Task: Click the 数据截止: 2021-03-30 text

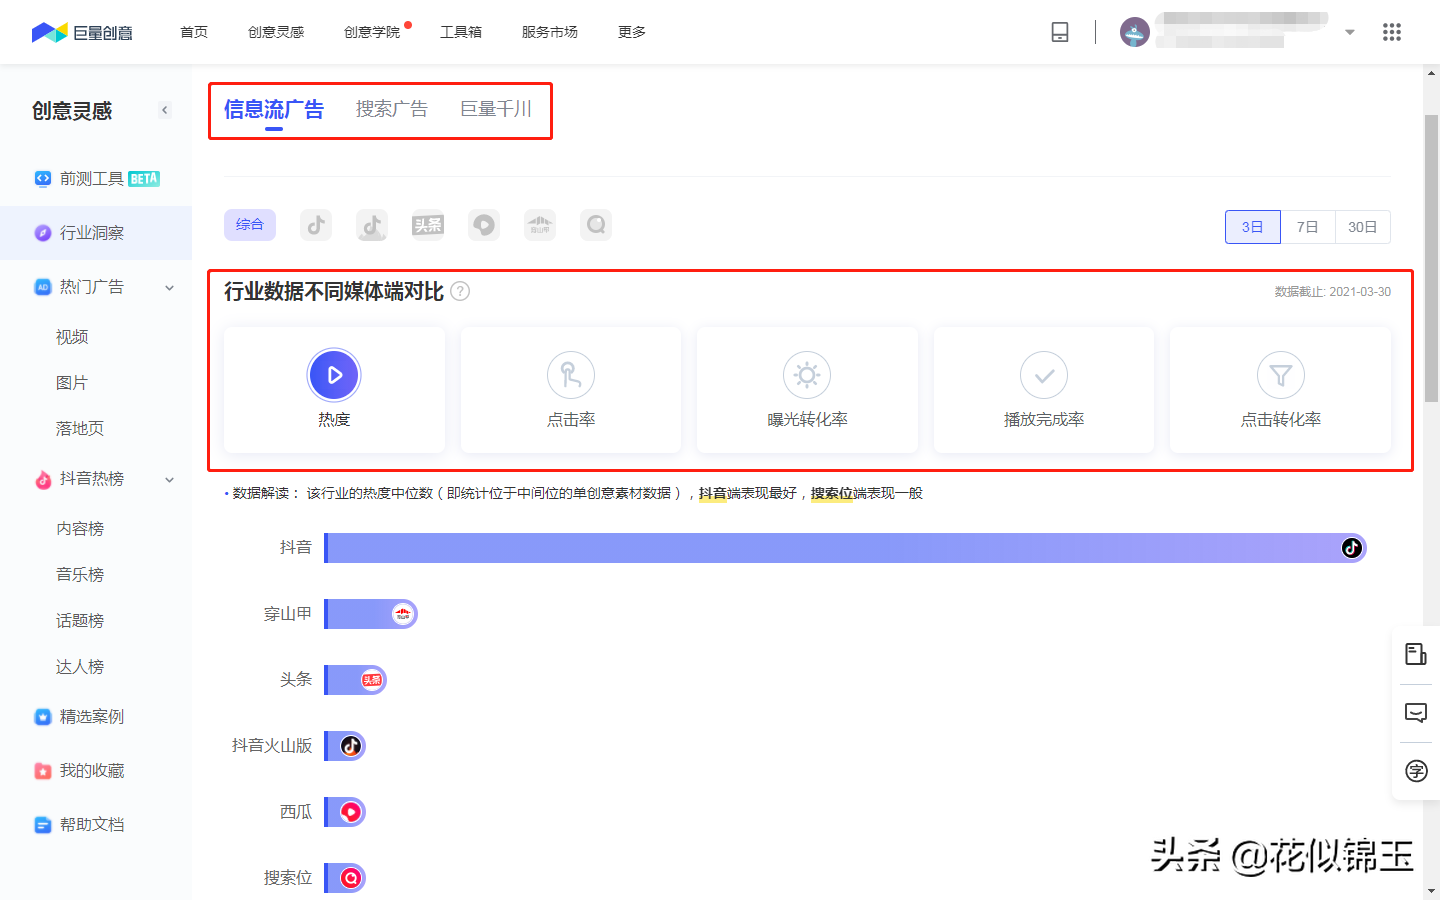Action: (x=1332, y=292)
